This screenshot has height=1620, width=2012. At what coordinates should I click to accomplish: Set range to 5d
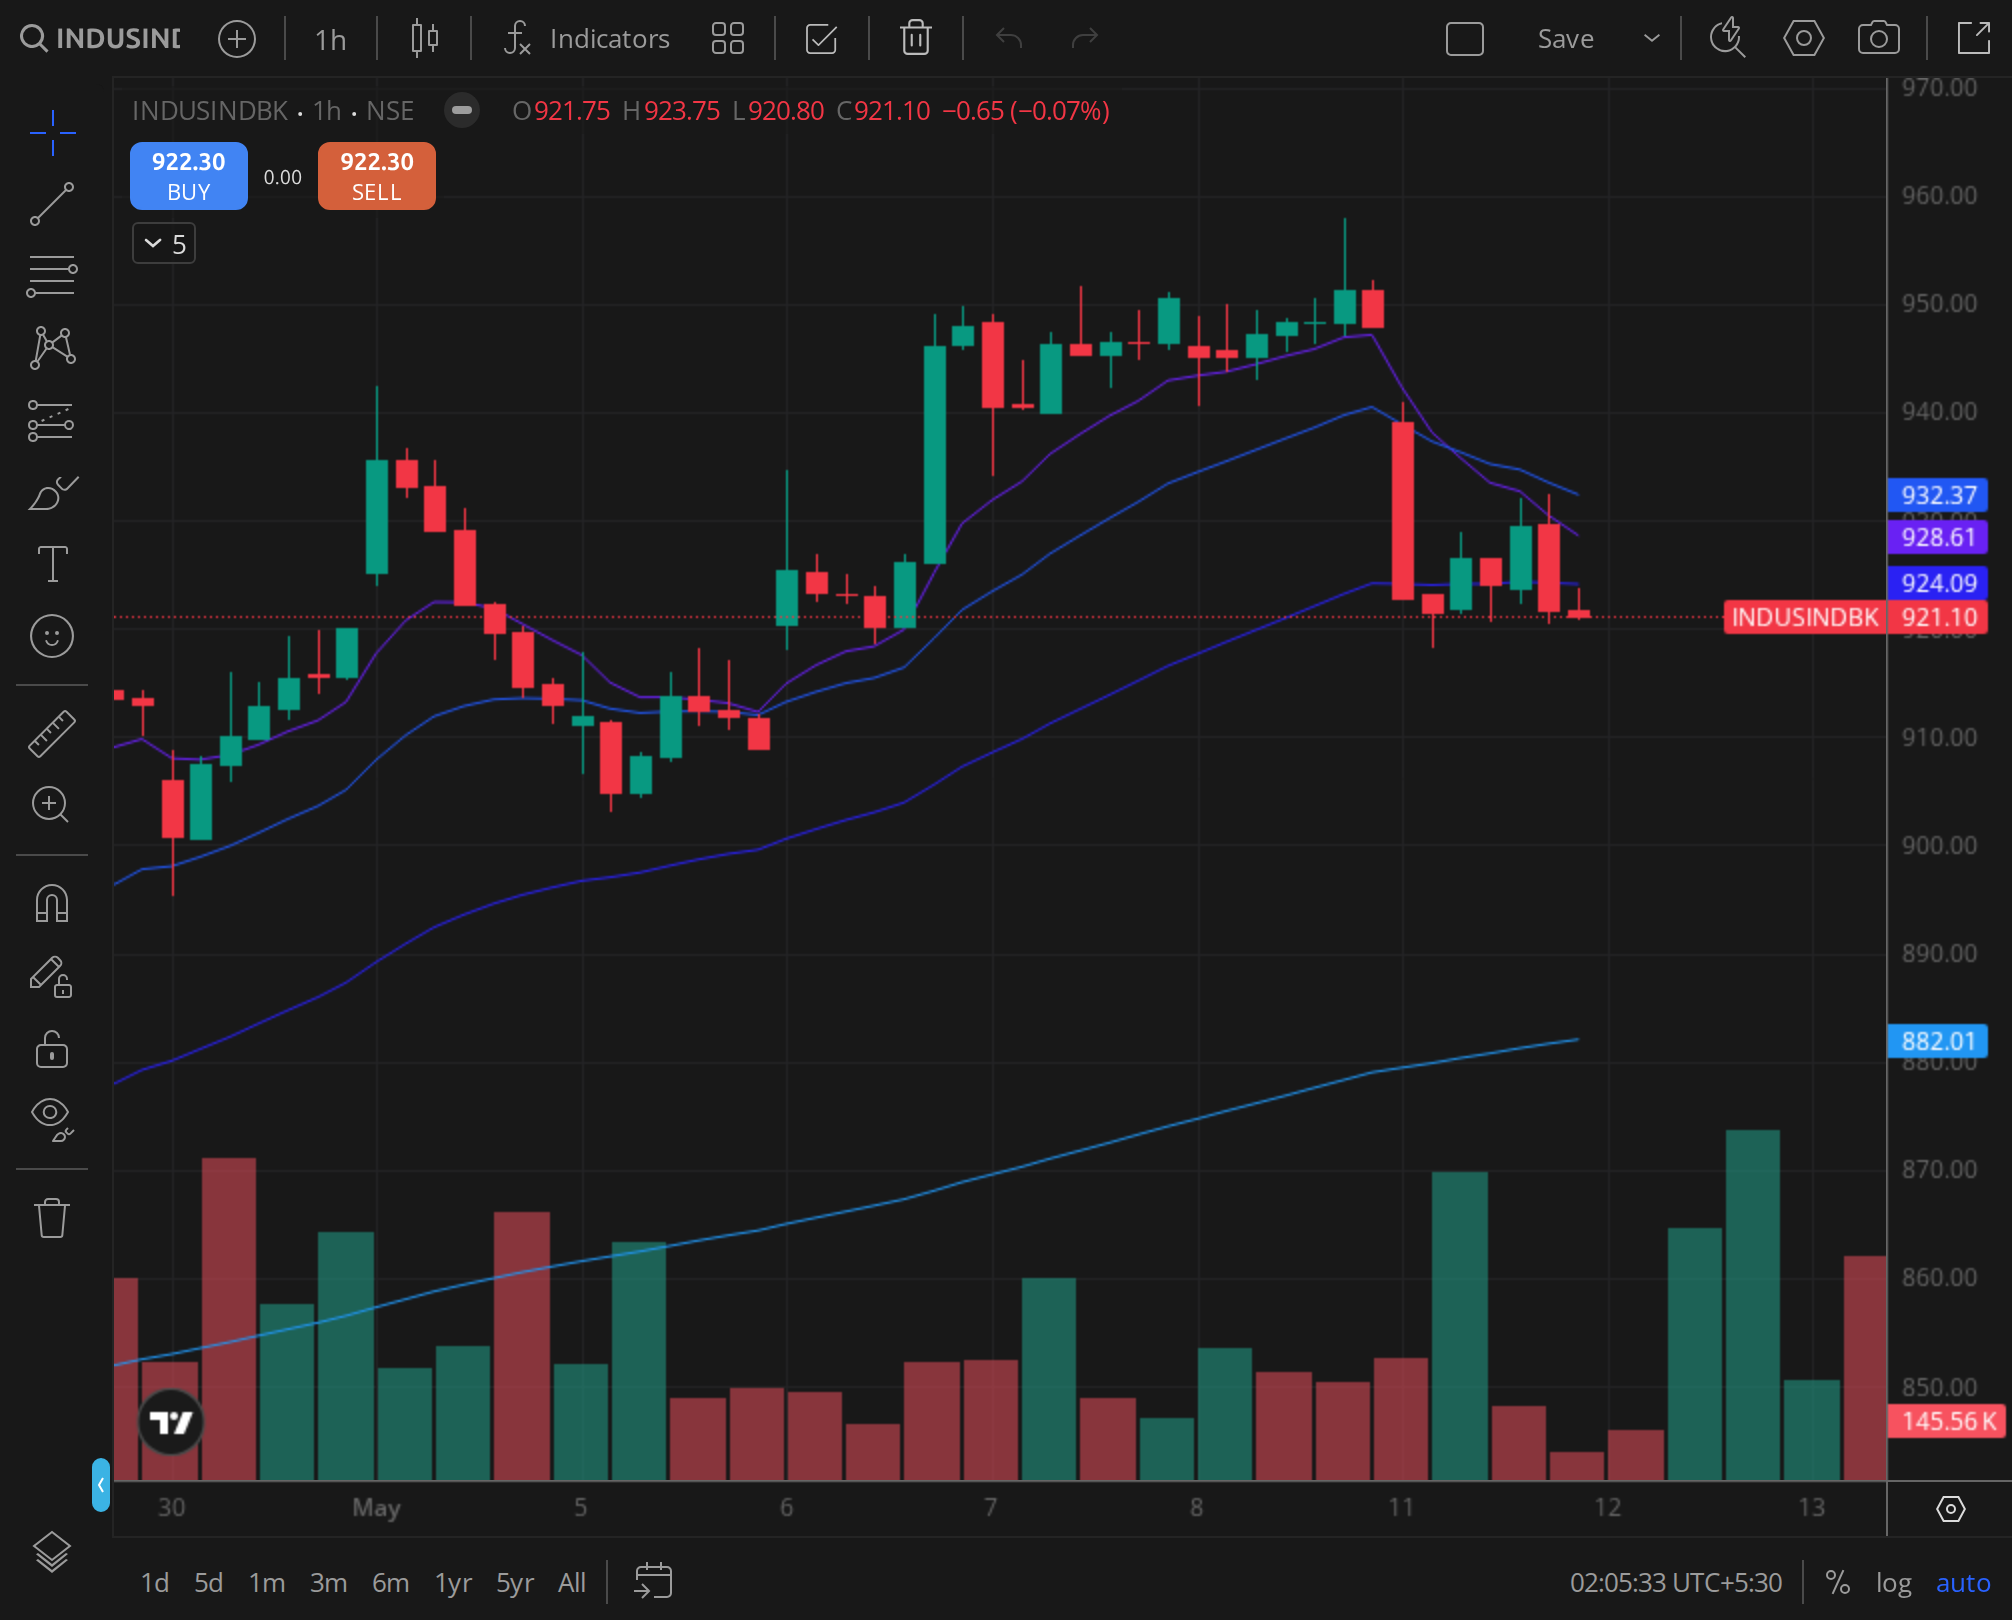click(x=208, y=1583)
